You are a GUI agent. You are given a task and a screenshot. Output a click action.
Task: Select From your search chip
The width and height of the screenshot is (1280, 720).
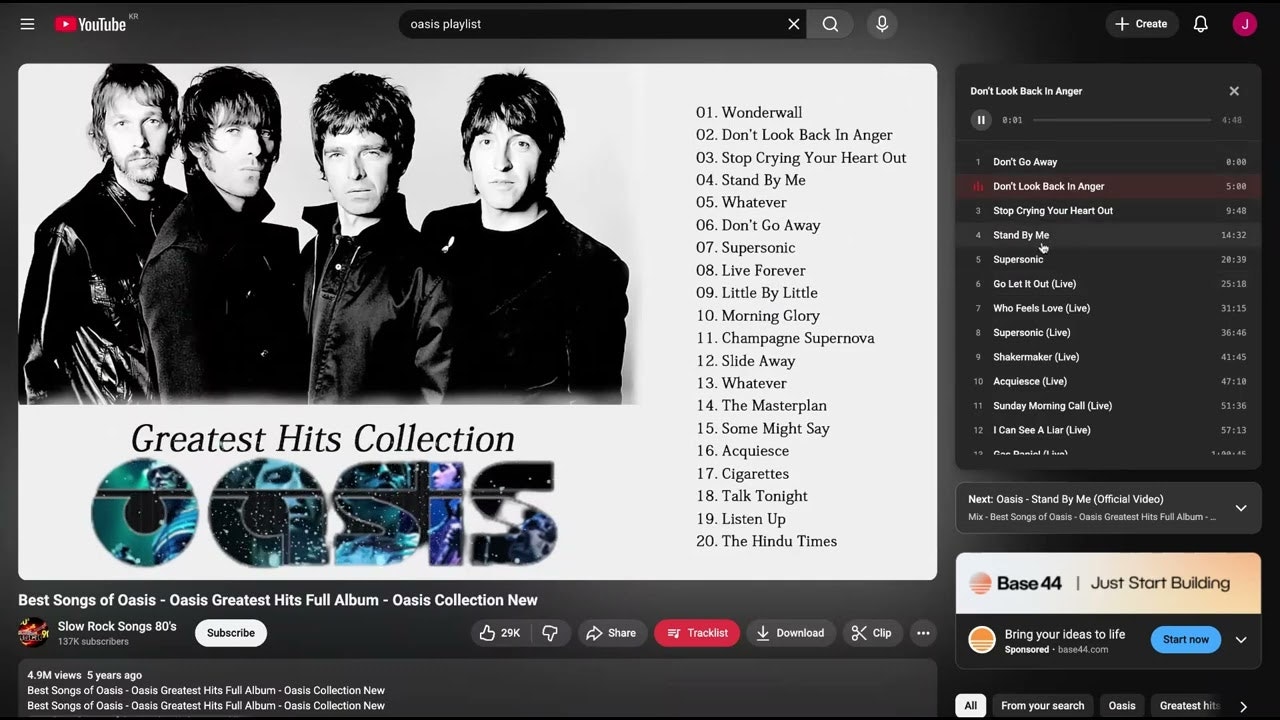tap(1042, 706)
